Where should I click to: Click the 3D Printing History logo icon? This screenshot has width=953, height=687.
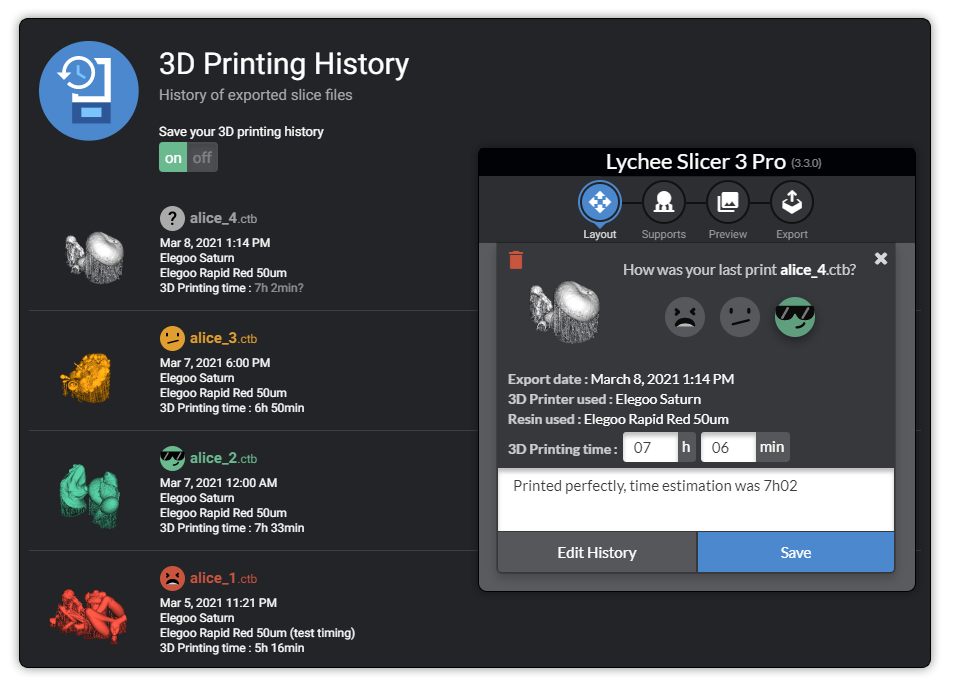(x=89, y=91)
